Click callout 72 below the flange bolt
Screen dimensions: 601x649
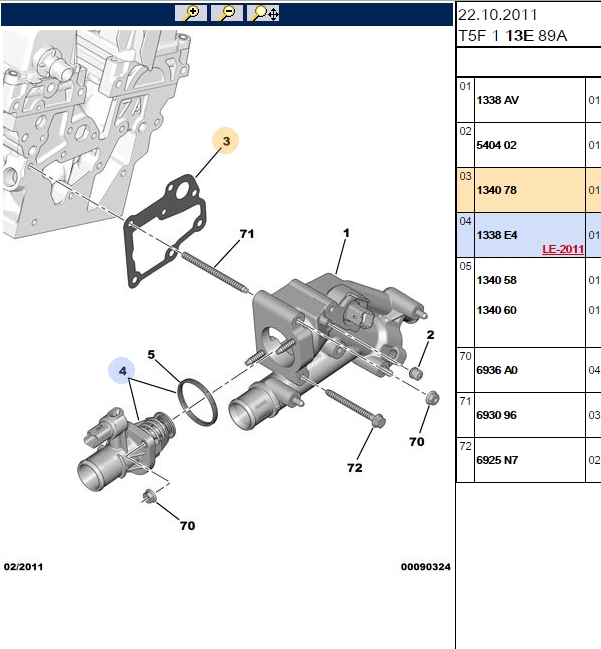tap(355, 468)
